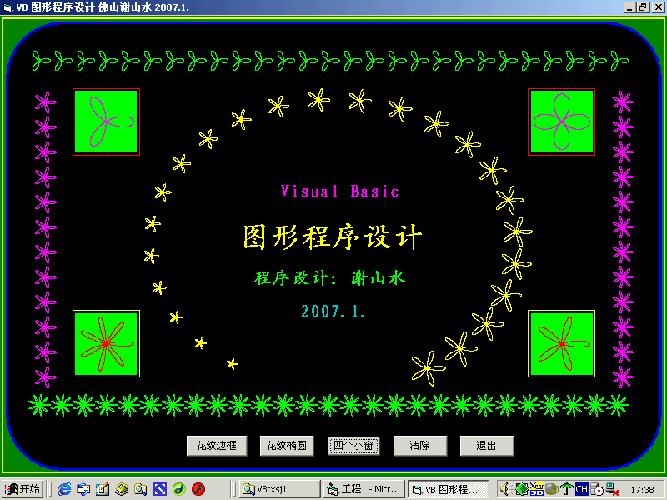This screenshot has height=500, width=667.
Task: Select the eight-petal red flower picture box
Action: click(106, 343)
